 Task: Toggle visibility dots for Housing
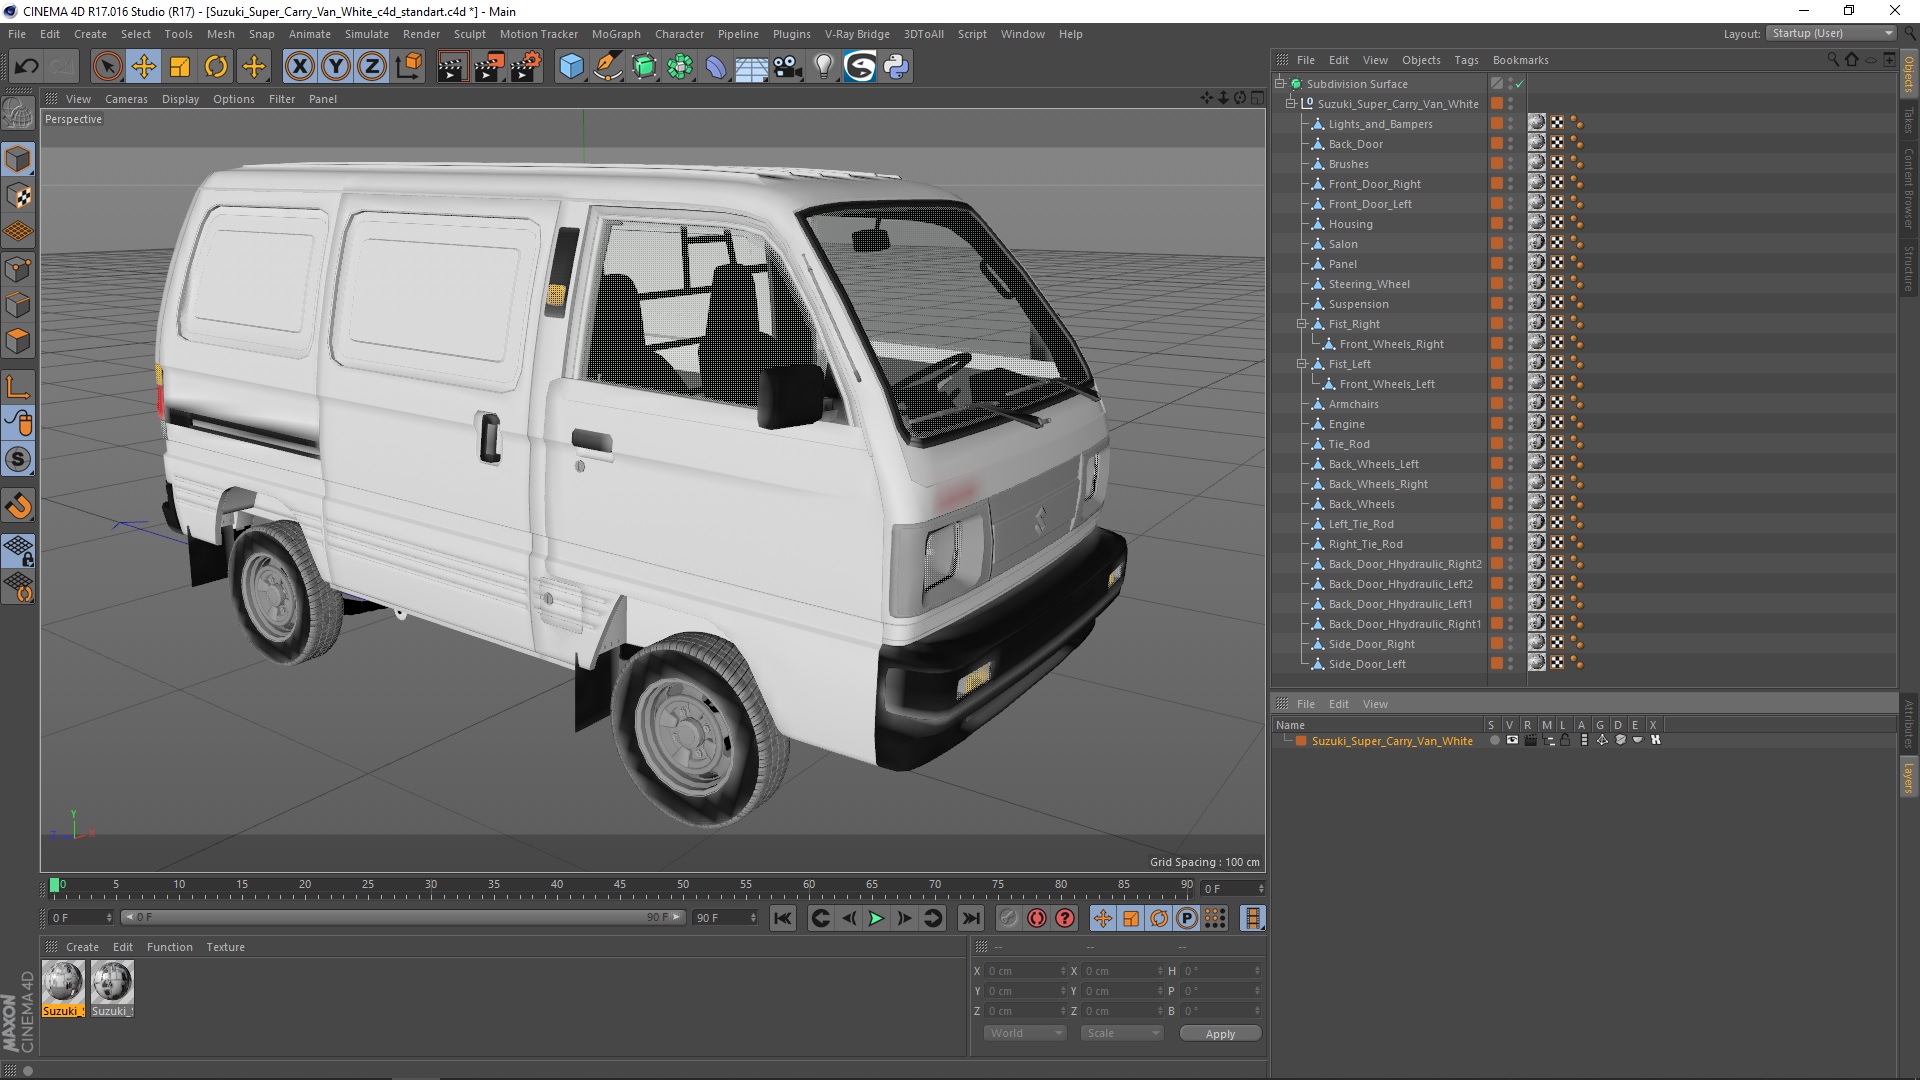1511,224
